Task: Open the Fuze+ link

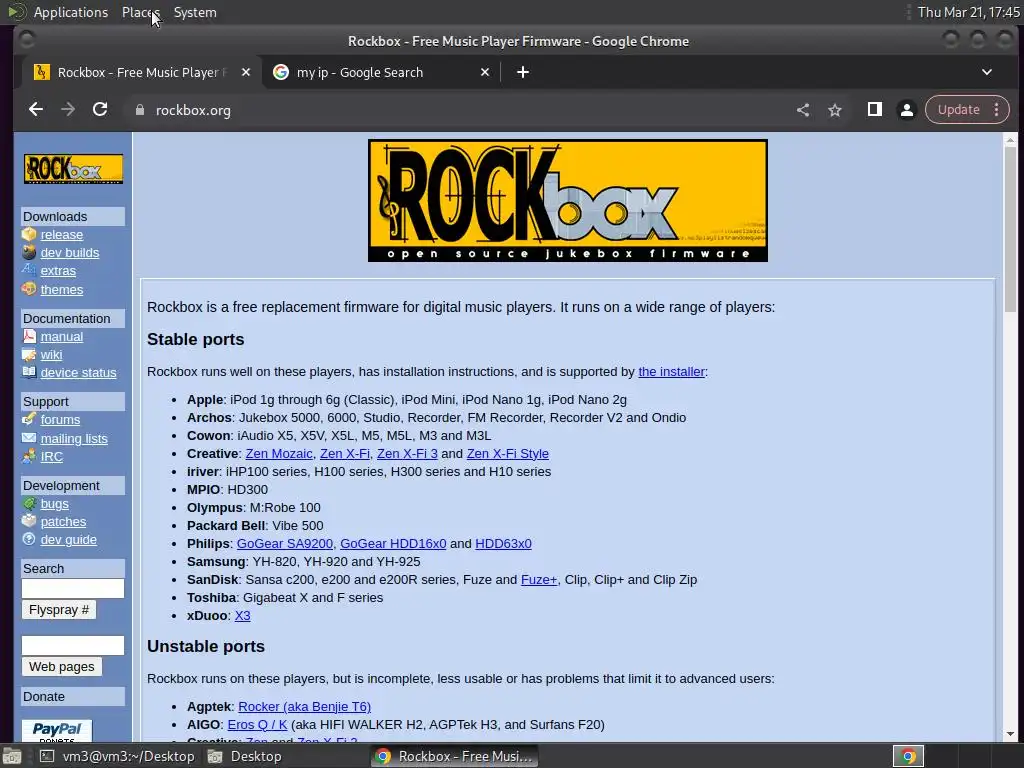Action: (539, 579)
